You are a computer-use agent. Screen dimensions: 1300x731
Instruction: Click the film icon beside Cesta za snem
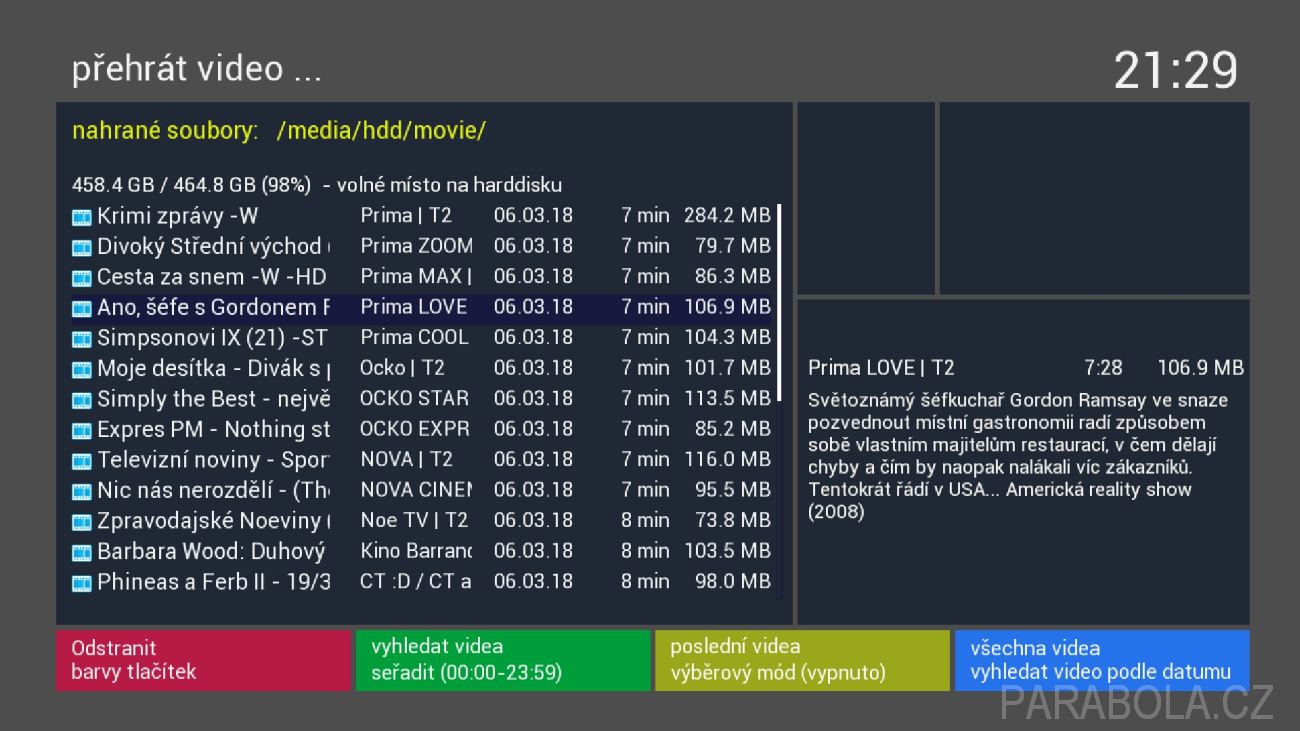click(81, 278)
